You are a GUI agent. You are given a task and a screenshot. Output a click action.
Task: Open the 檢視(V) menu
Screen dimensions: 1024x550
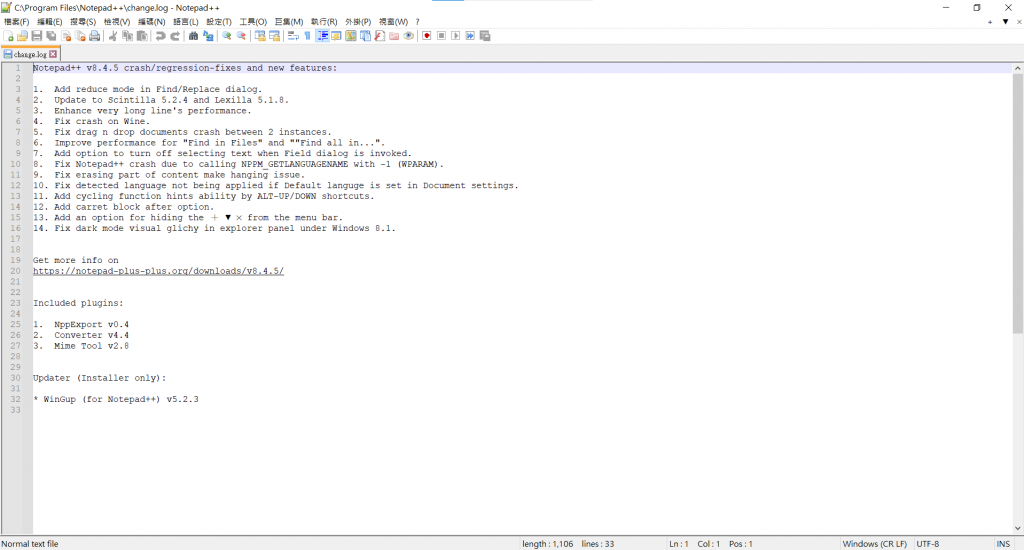117,22
